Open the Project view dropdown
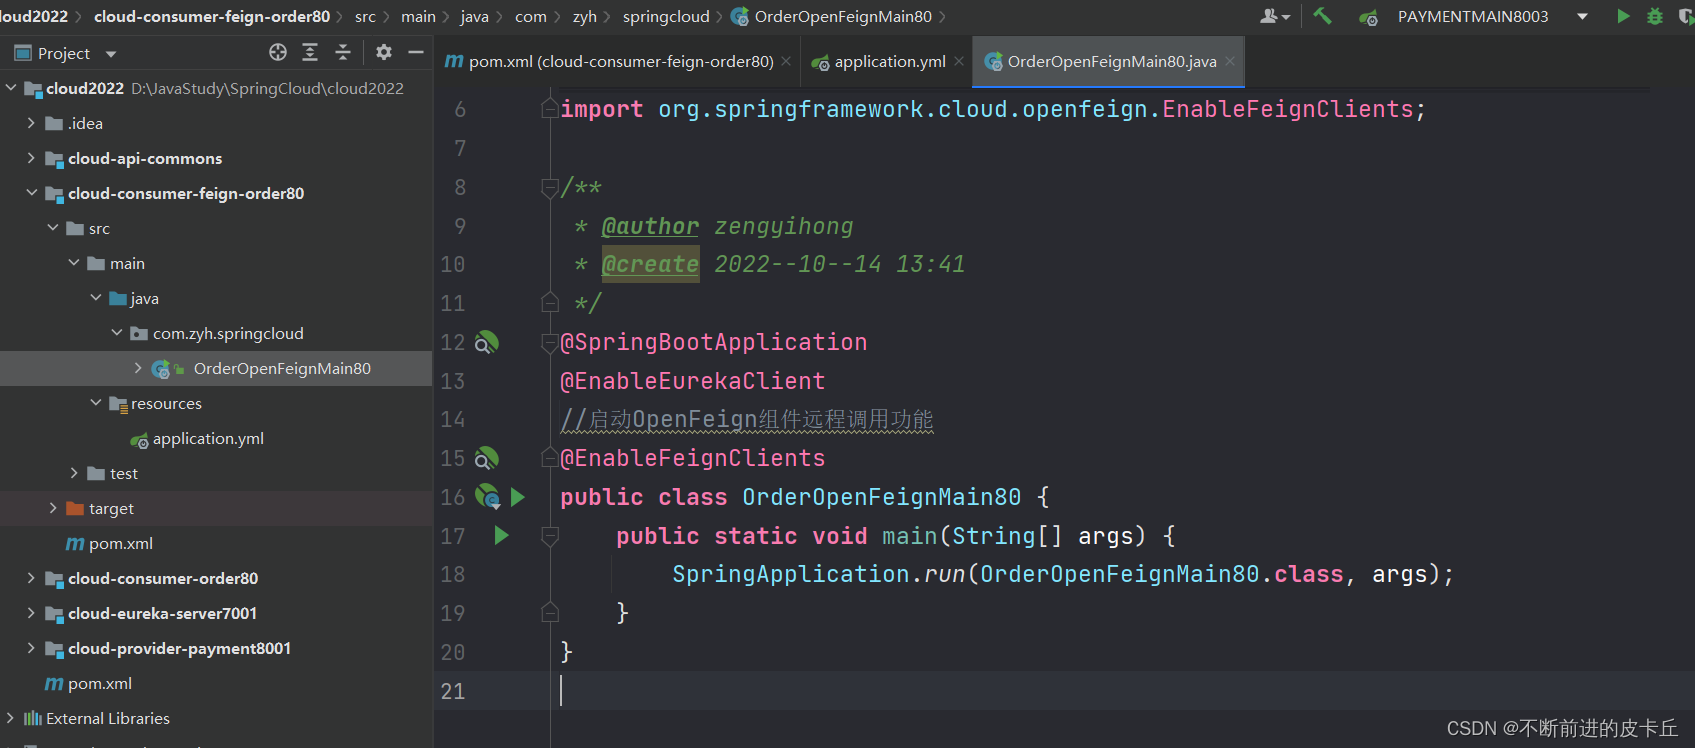The image size is (1695, 748). coord(111,54)
